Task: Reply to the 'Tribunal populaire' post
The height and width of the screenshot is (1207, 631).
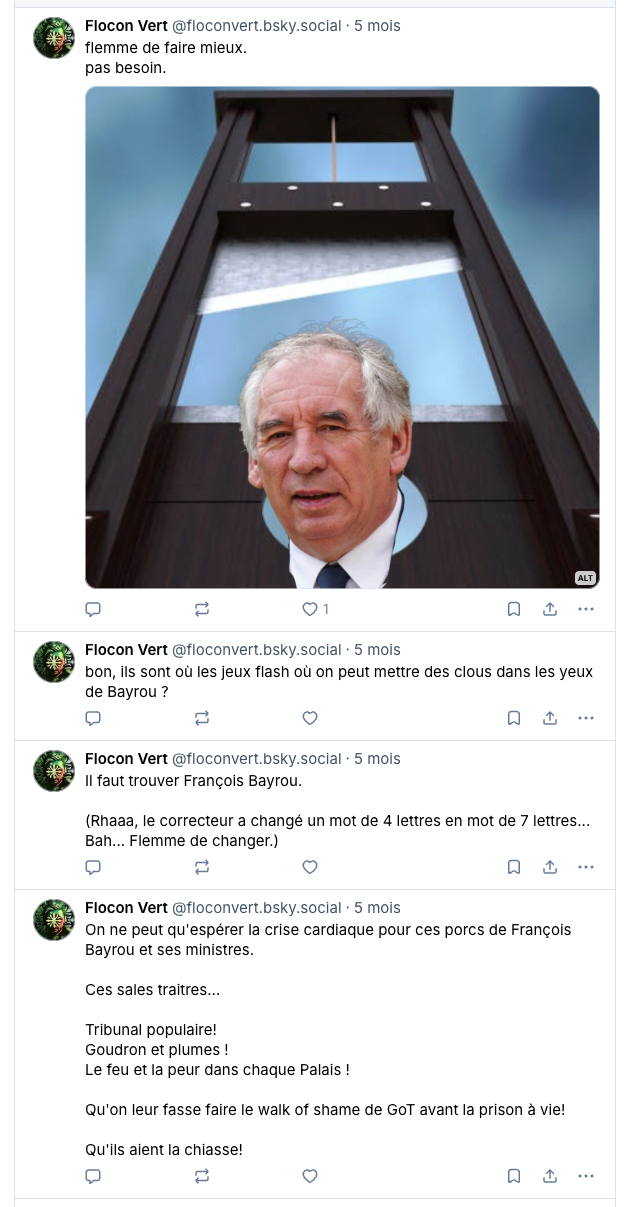Action: (x=93, y=1176)
